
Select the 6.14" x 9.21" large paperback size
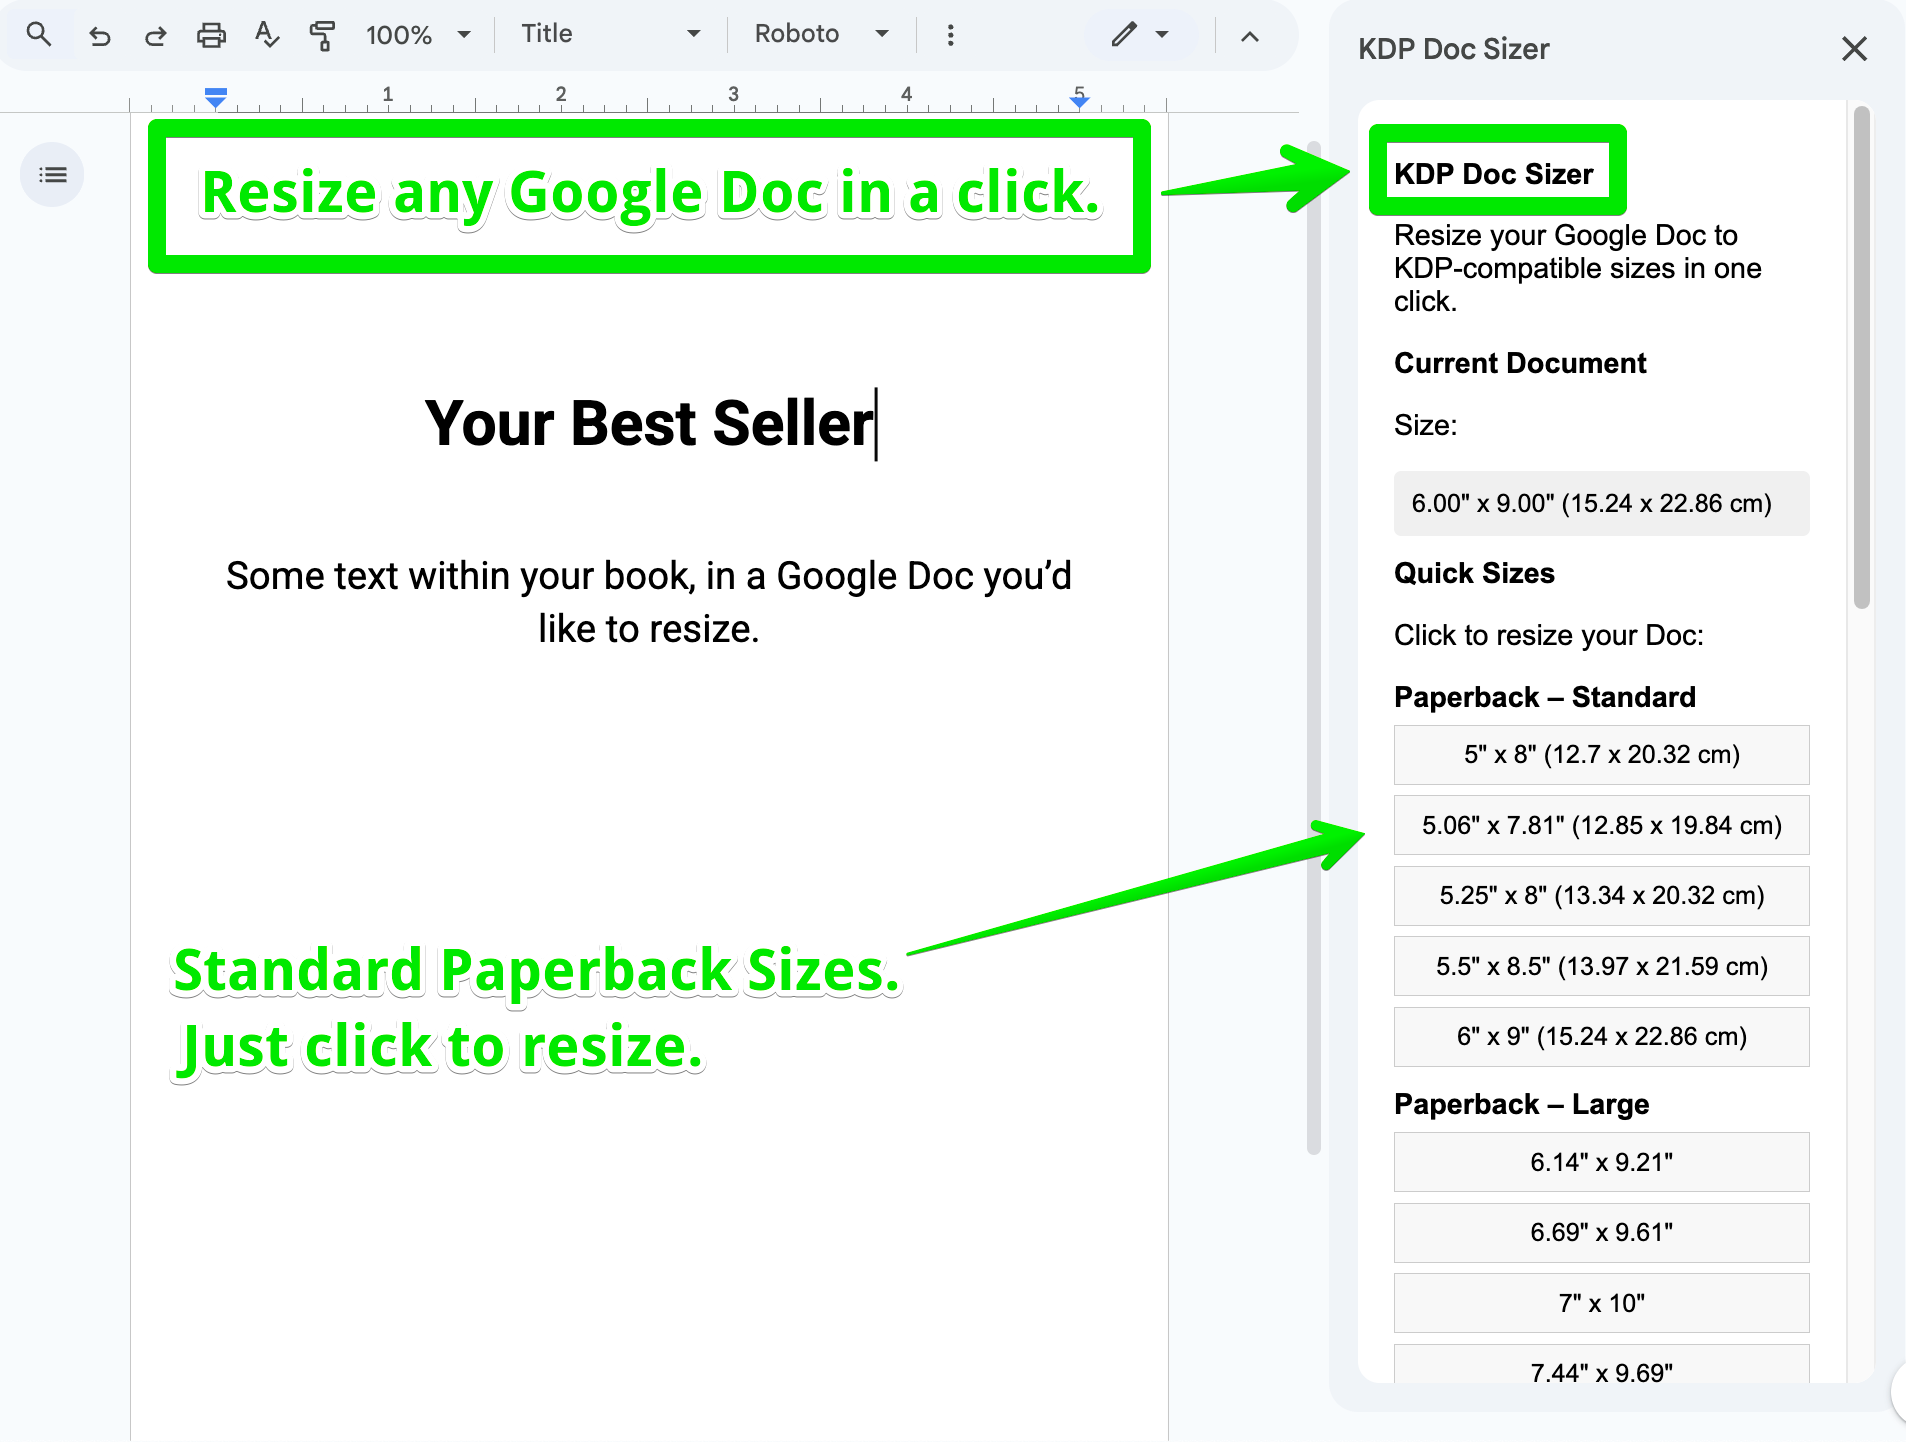click(1601, 1162)
